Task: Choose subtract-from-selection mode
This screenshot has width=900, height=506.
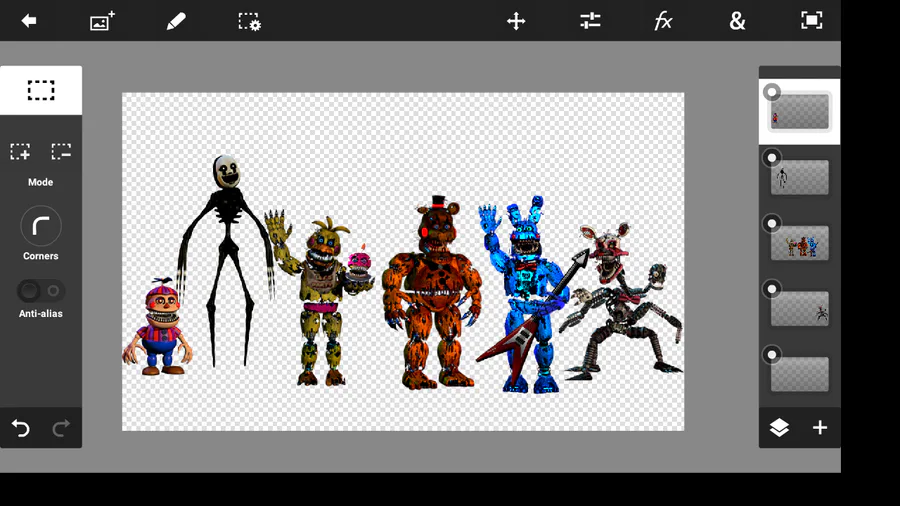Action: (x=61, y=151)
